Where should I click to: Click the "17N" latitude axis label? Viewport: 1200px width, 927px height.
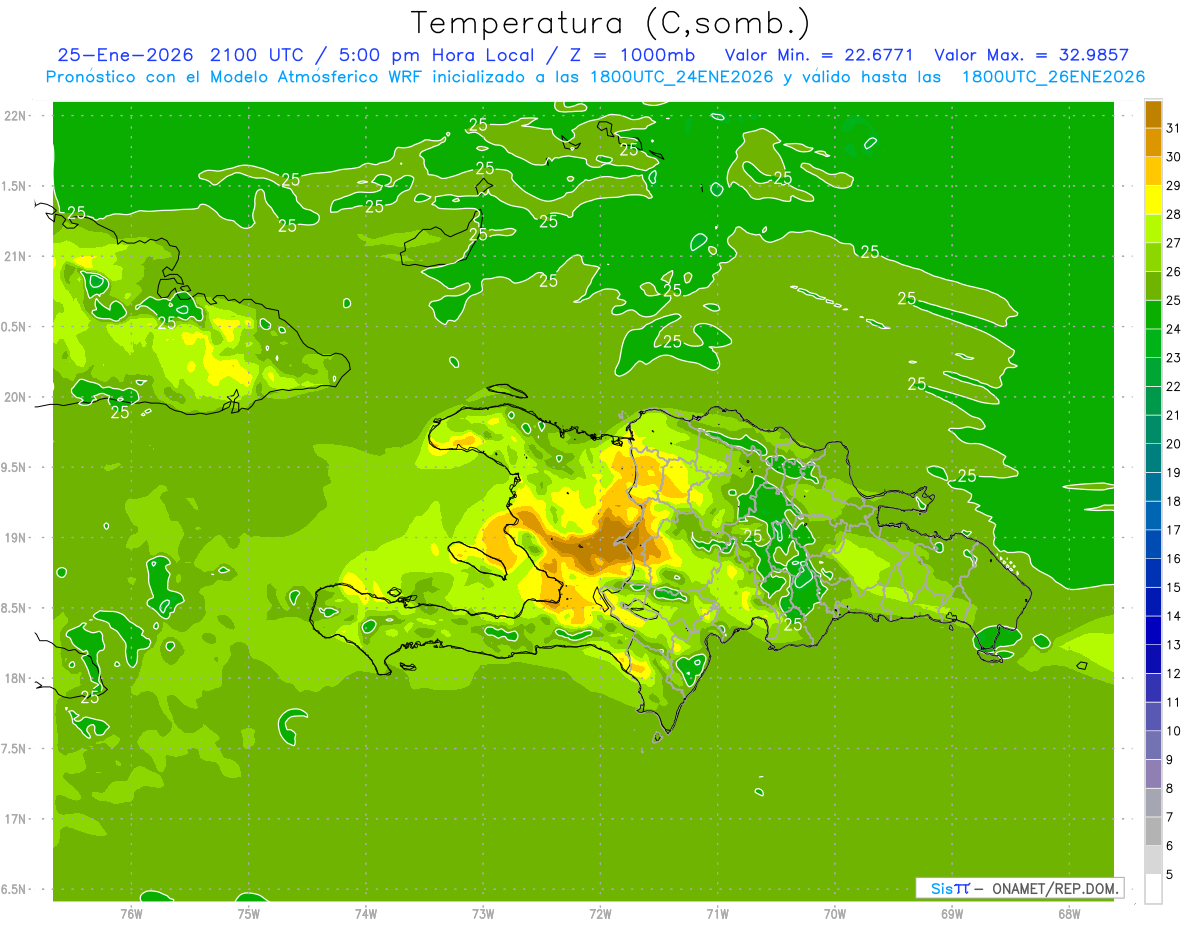coord(15,819)
